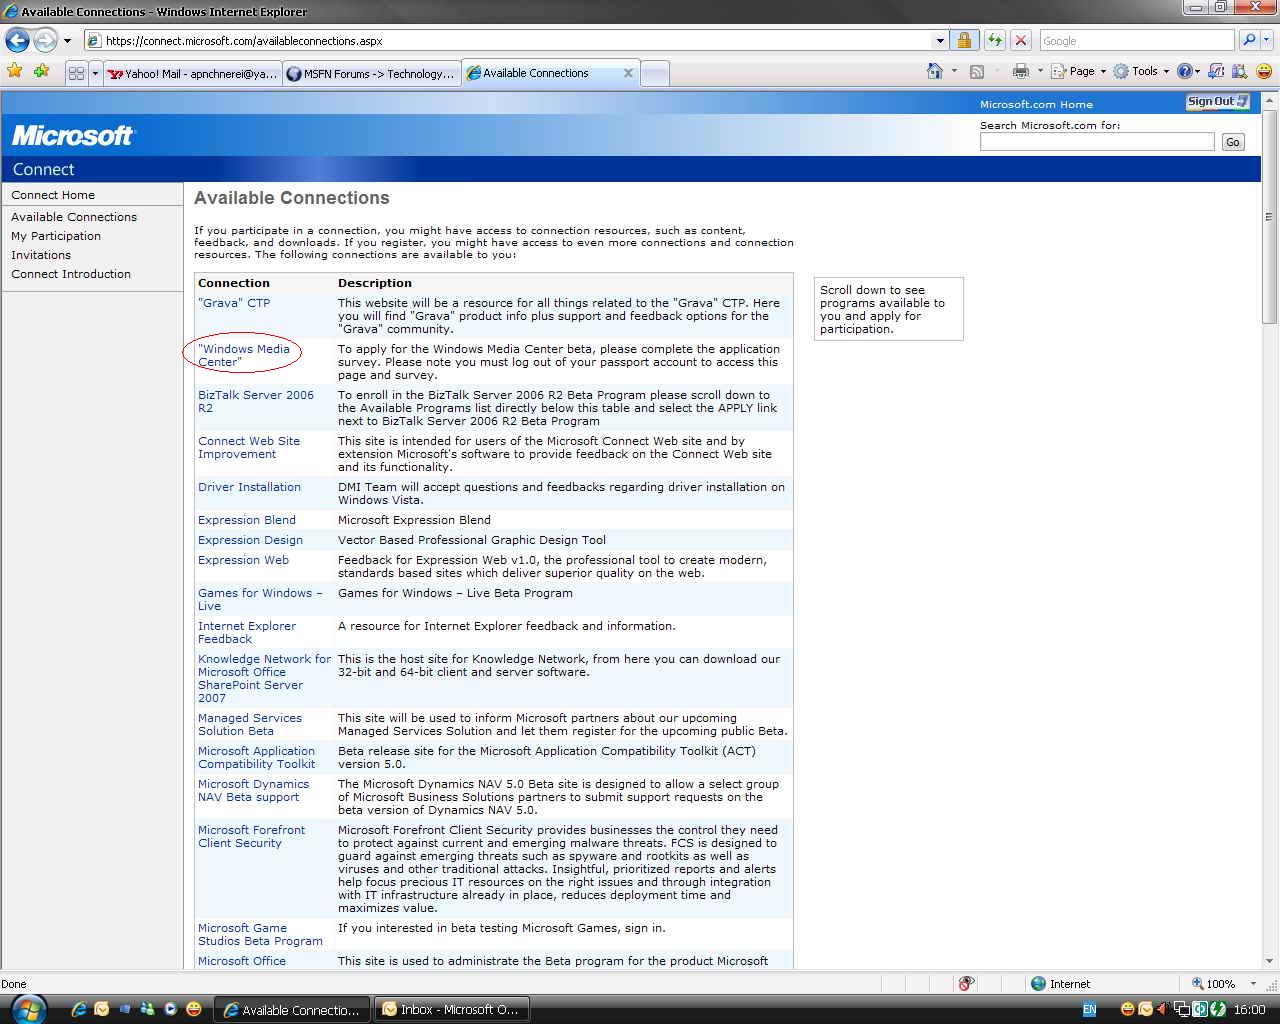Switch to Inbox - Microsoft Outlook taskbar button
The height and width of the screenshot is (1024, 1280).
[451, 1009]
